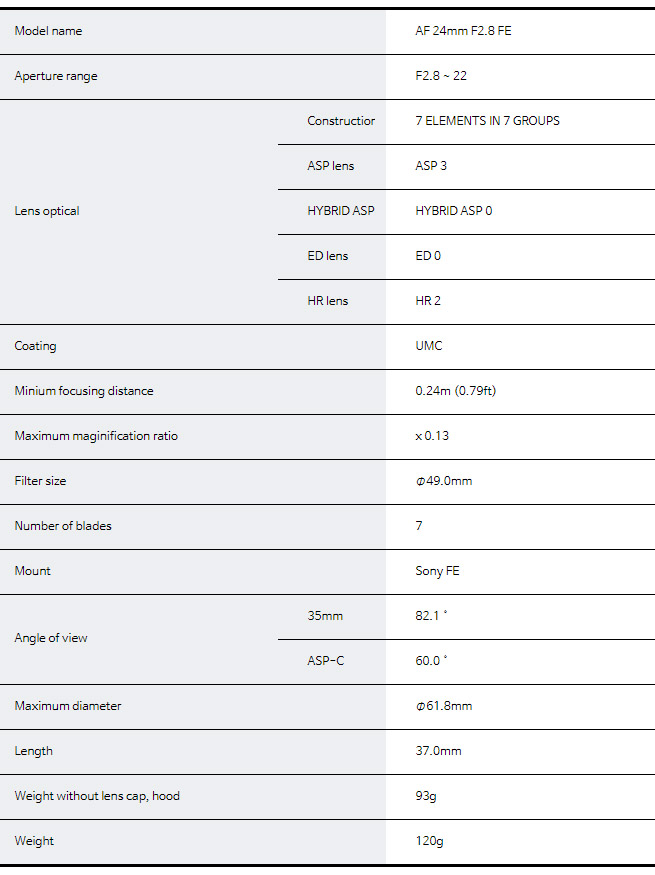The image size is (655, 875).
Task: Click the Number of blades label
Action: point(63,526)
